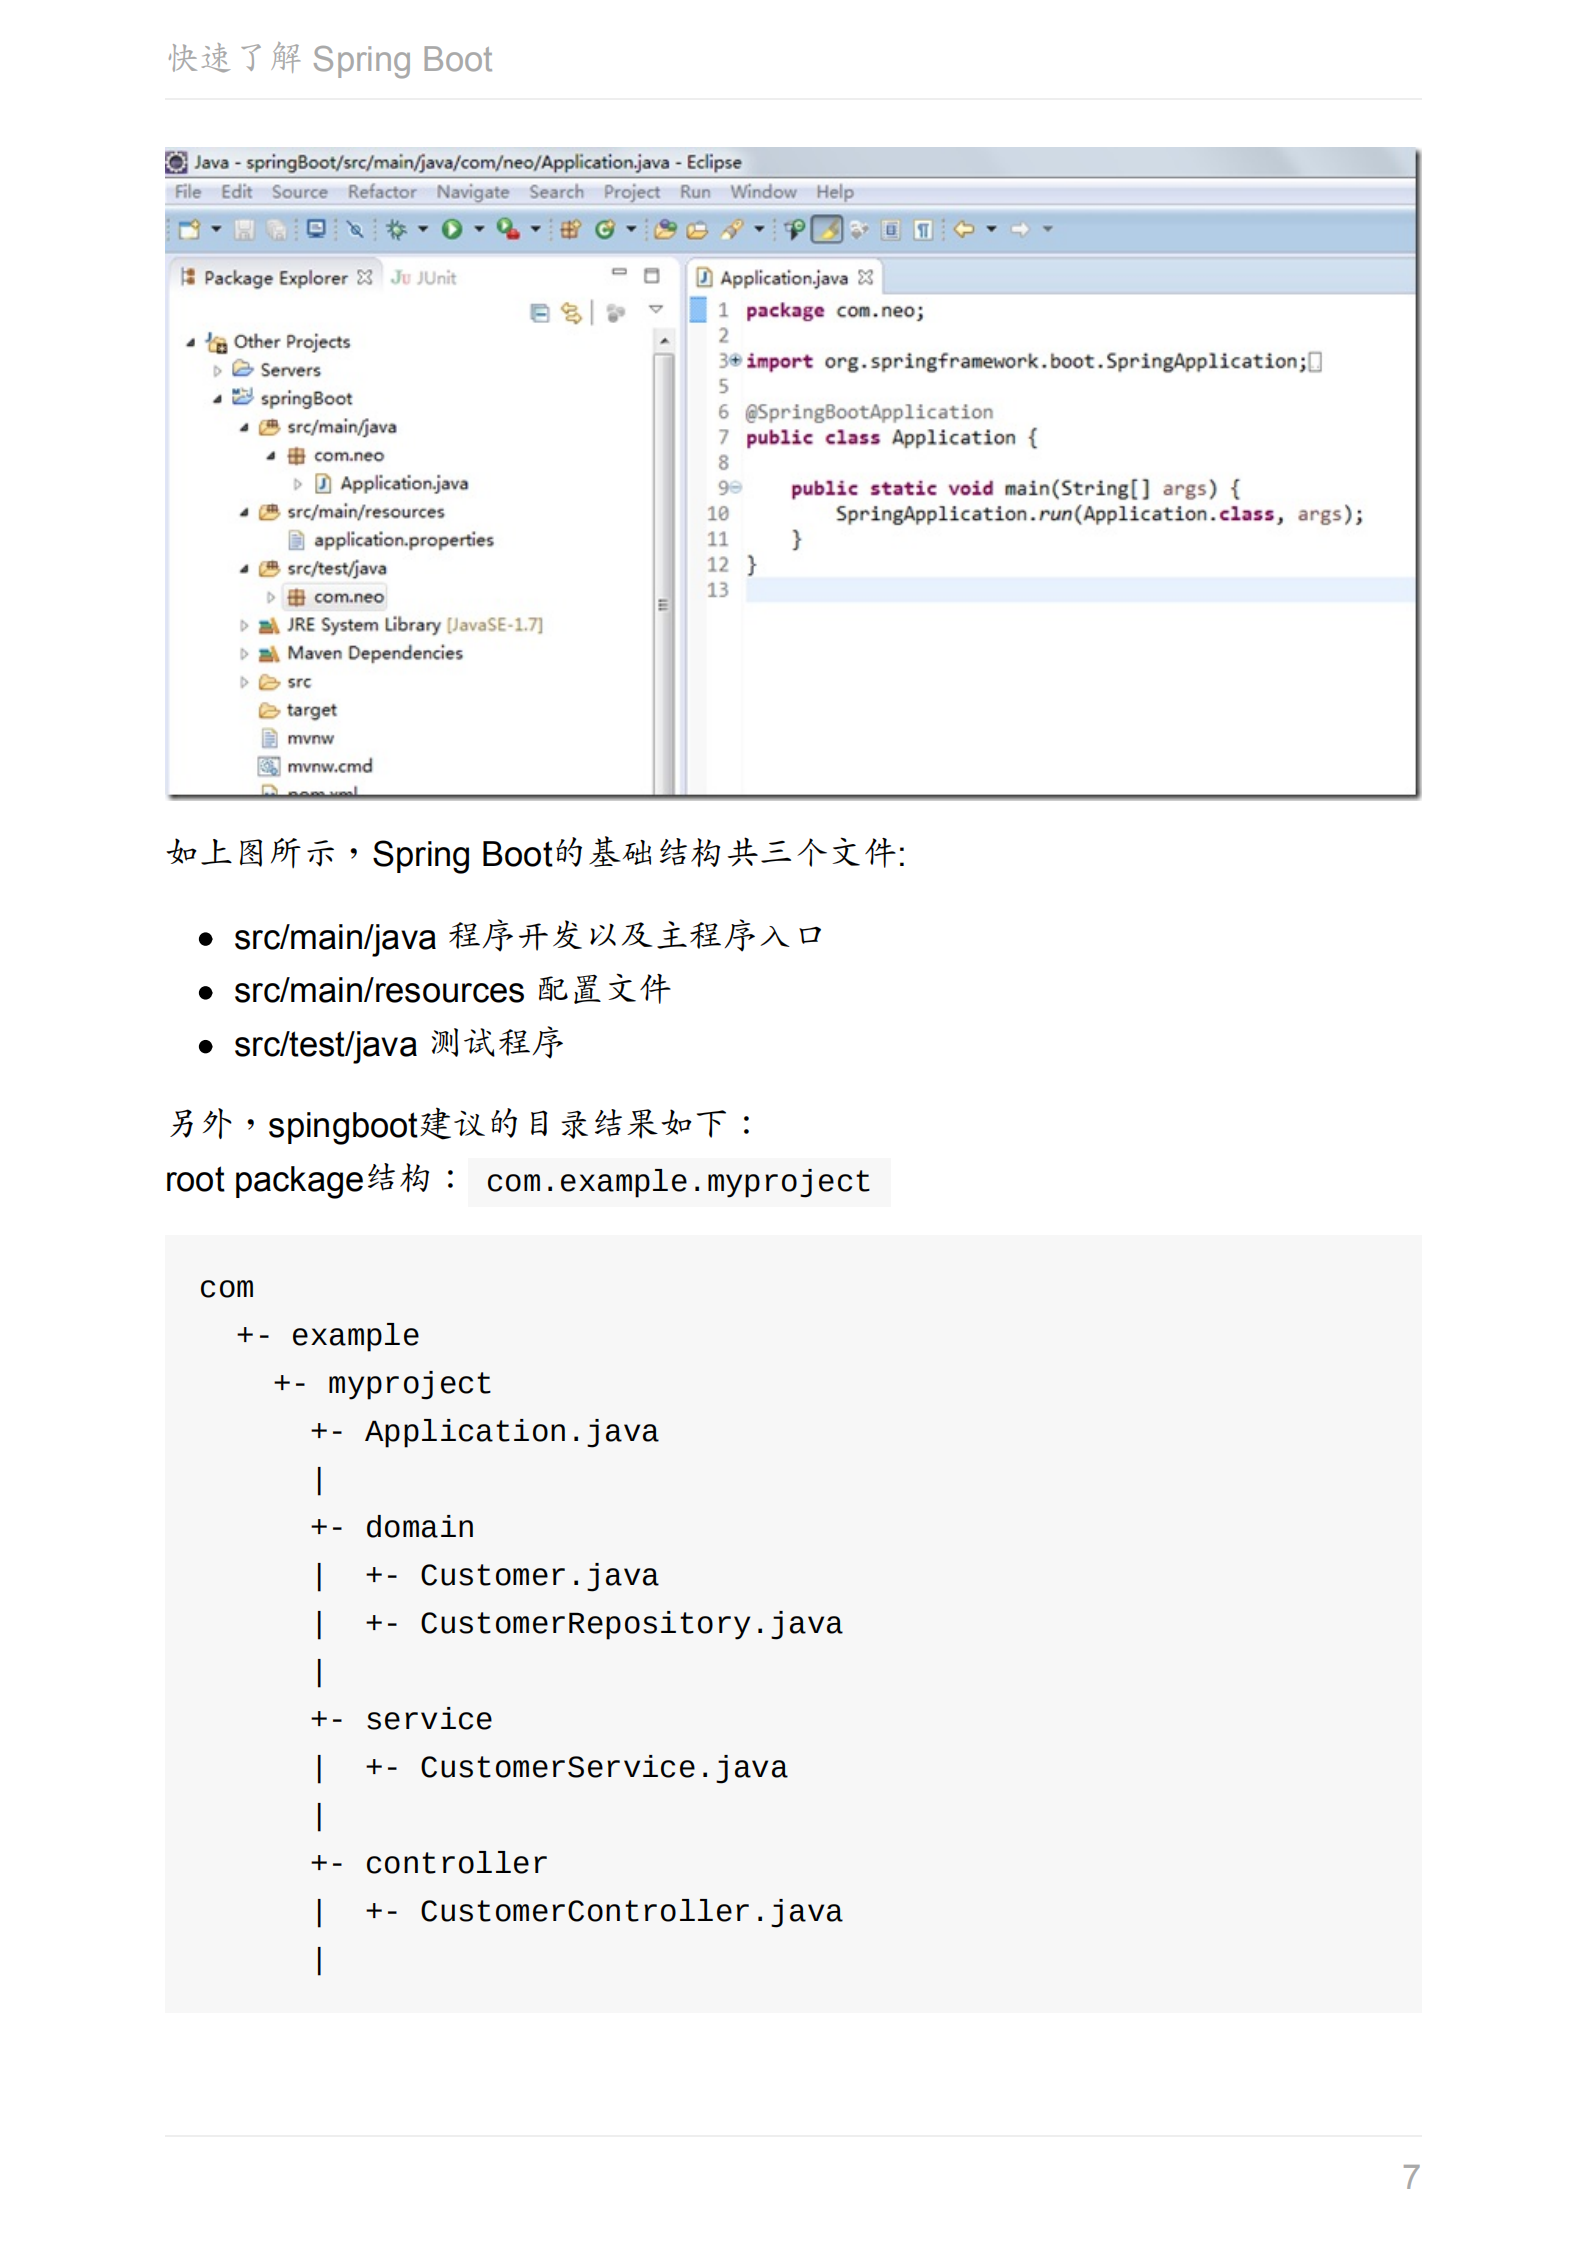Click the Open Type icon in toolbar
Viewport: 1587px width, 2245px height.
[x=665, y=230]
